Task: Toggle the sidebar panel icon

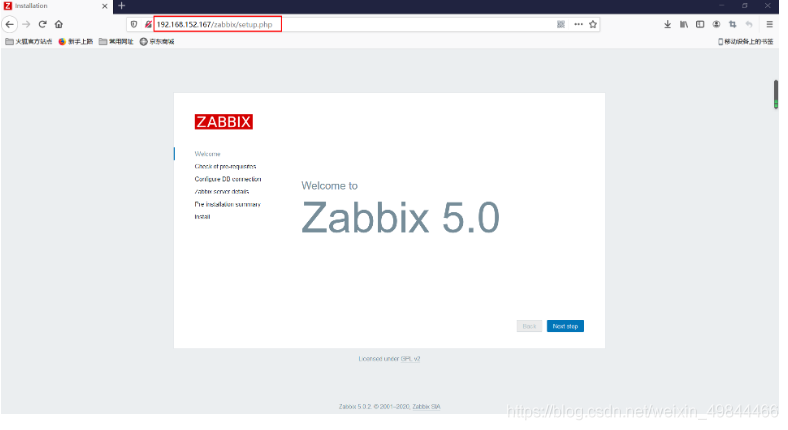Action: pyautogui.click(x=700, y=24)
